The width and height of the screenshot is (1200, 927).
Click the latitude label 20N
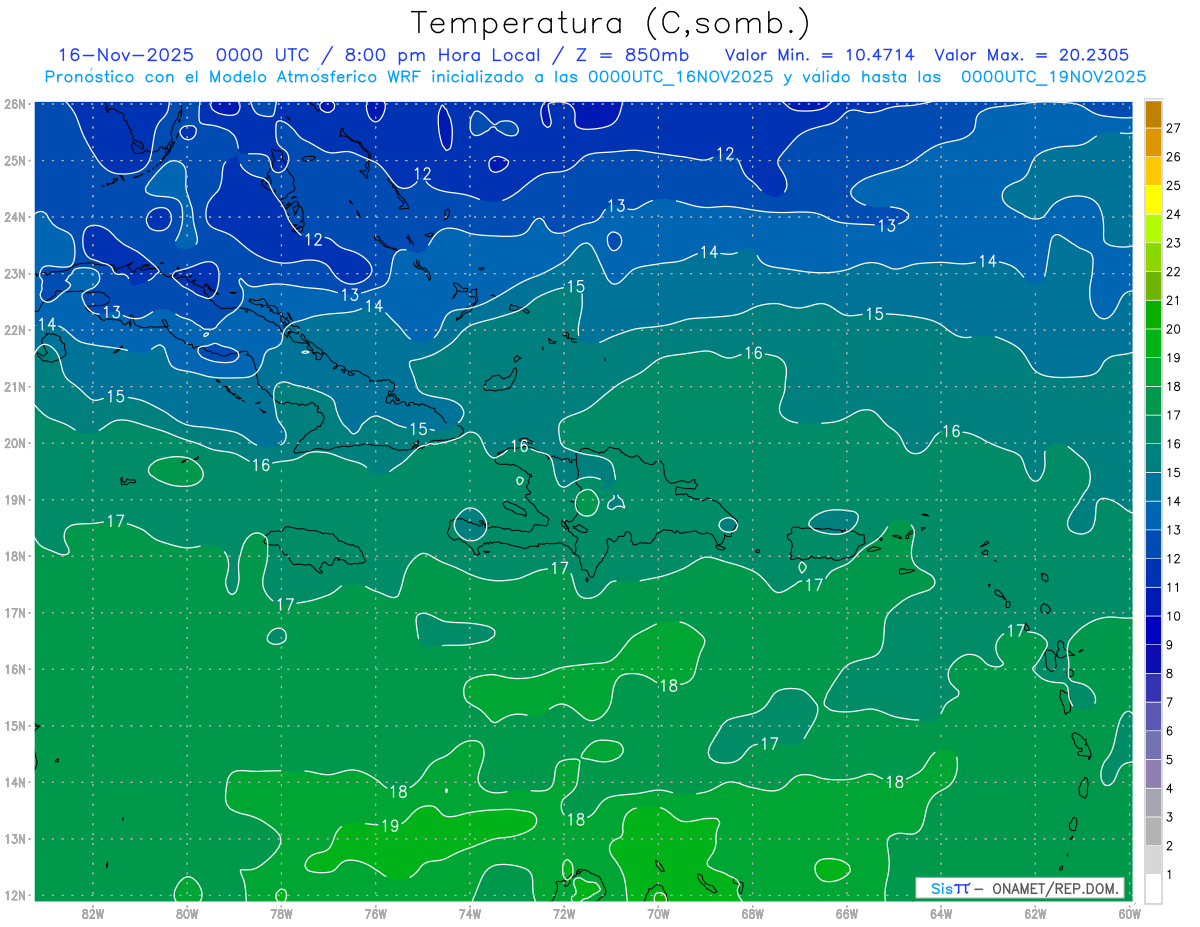coord(15,443)
